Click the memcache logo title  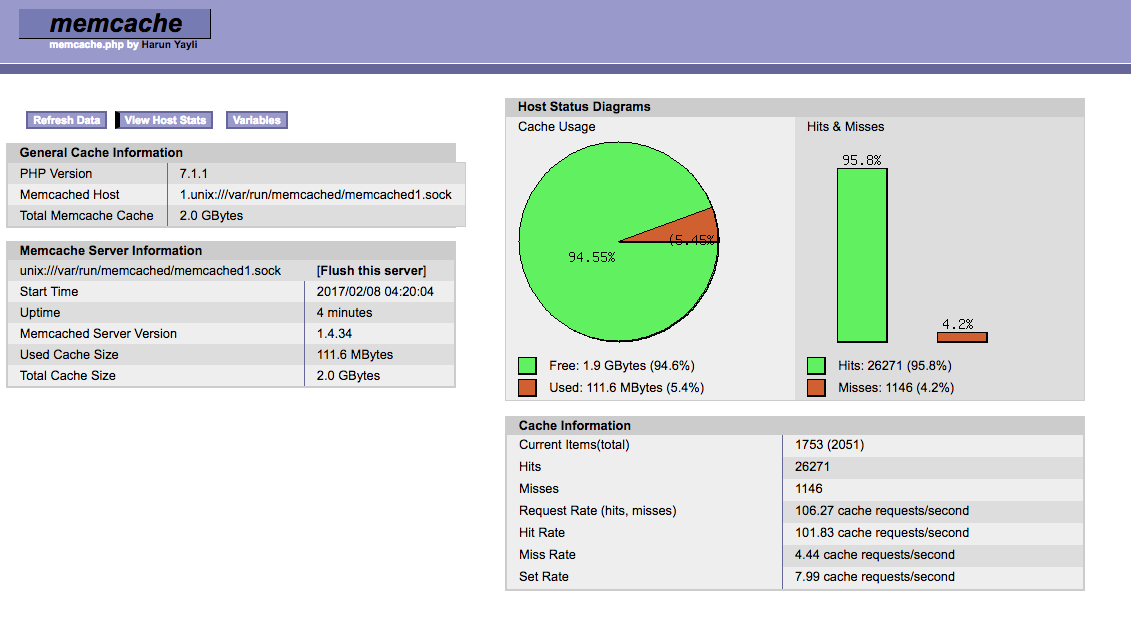tap(115, 23)
